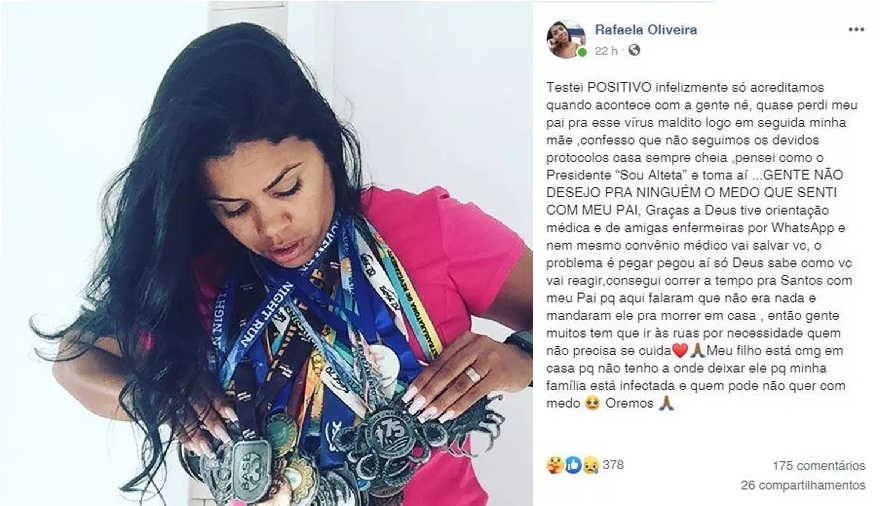Viewport: 888px width, 506px height.
Task: Click the red heart emoji in text
Action: (x=679, y=351)
